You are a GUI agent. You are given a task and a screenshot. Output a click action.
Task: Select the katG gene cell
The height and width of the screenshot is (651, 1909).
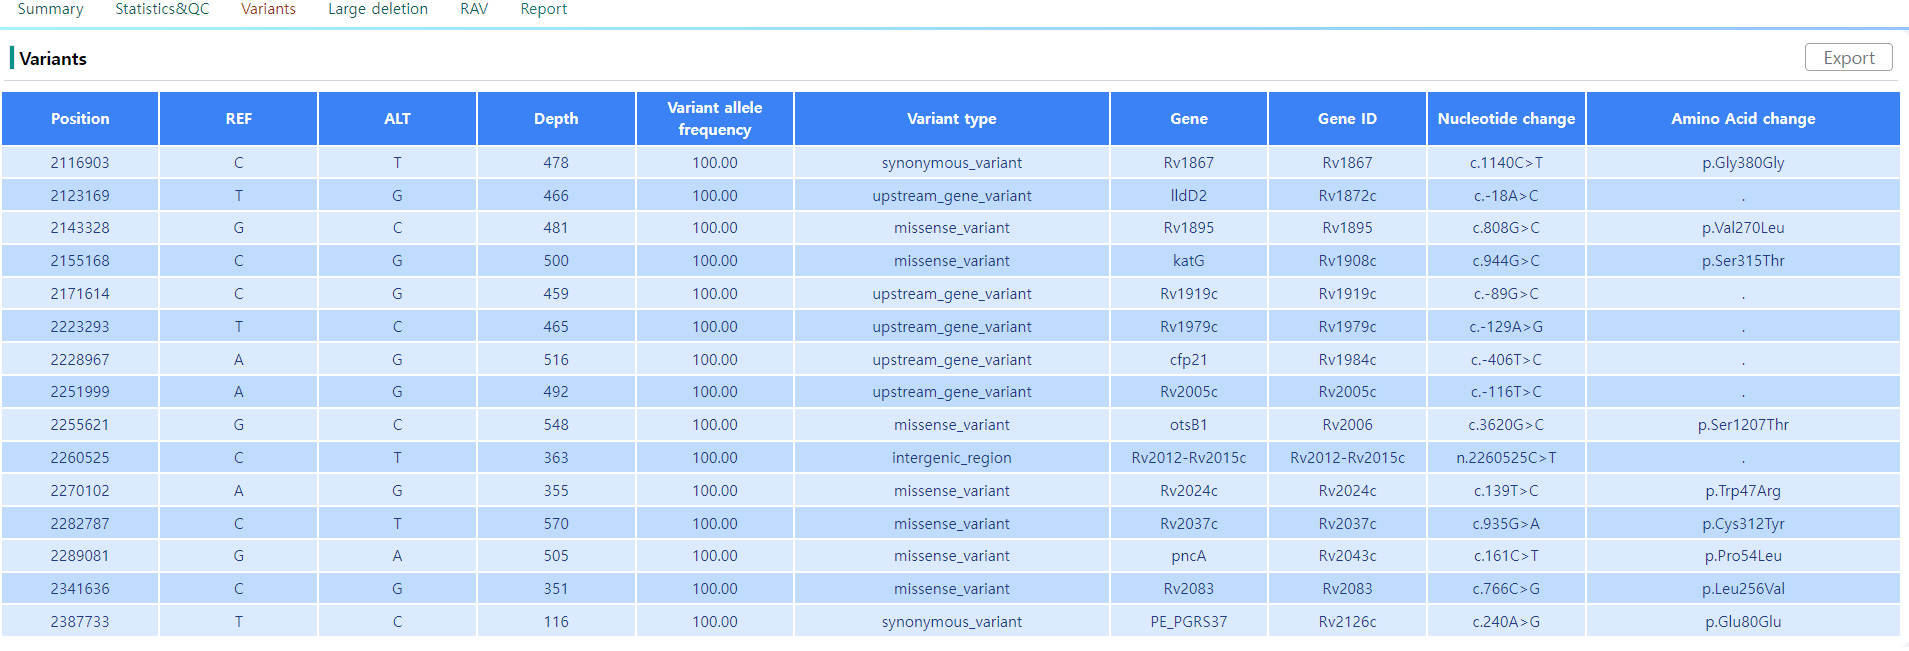point(1189,261)
